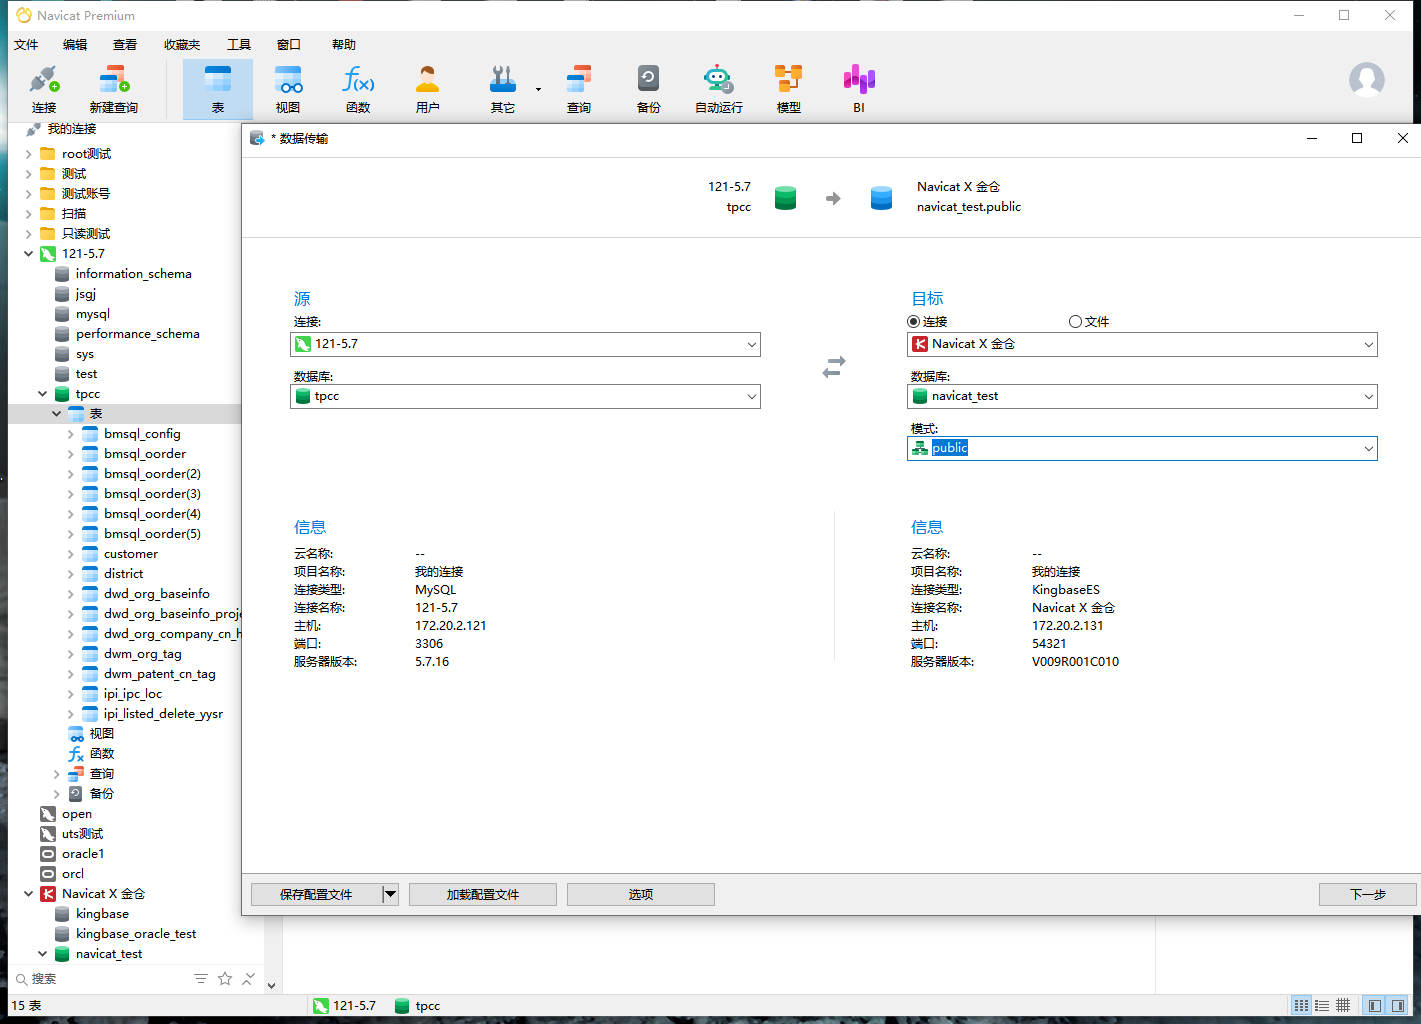The image size is (1421, 1024).
Task: Open the 窗口 menu
Action: pyautogui.click(x=289, y=44)
